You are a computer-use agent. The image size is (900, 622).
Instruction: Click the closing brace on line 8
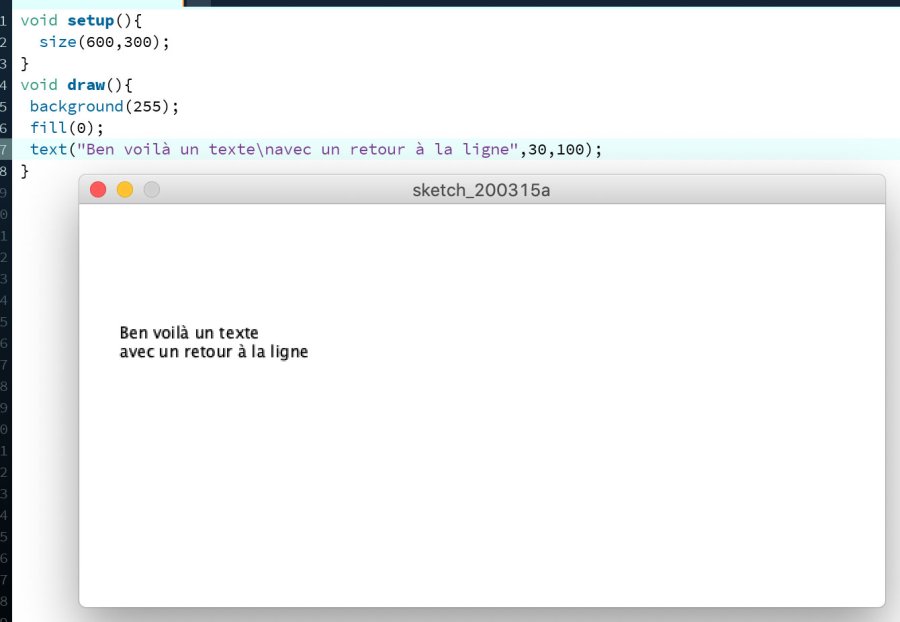tap(25, 171)
